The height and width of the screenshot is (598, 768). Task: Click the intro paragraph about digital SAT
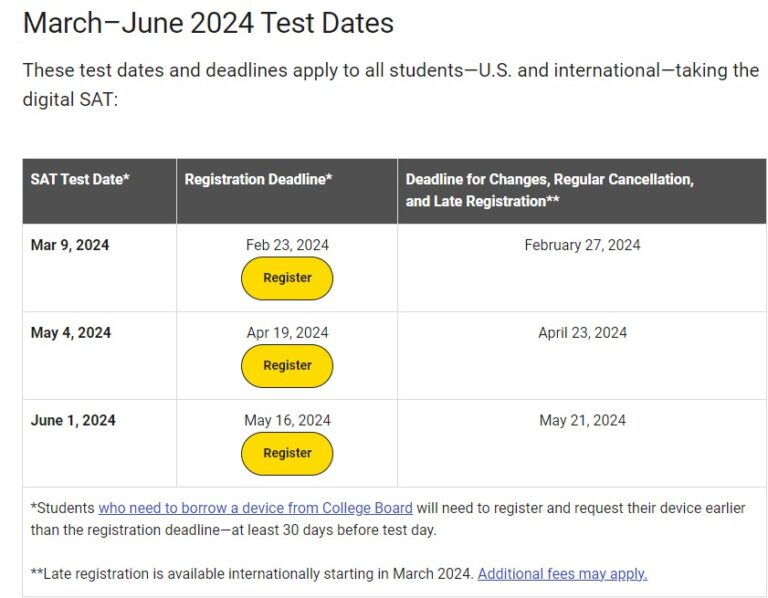(x=391, y=85)
